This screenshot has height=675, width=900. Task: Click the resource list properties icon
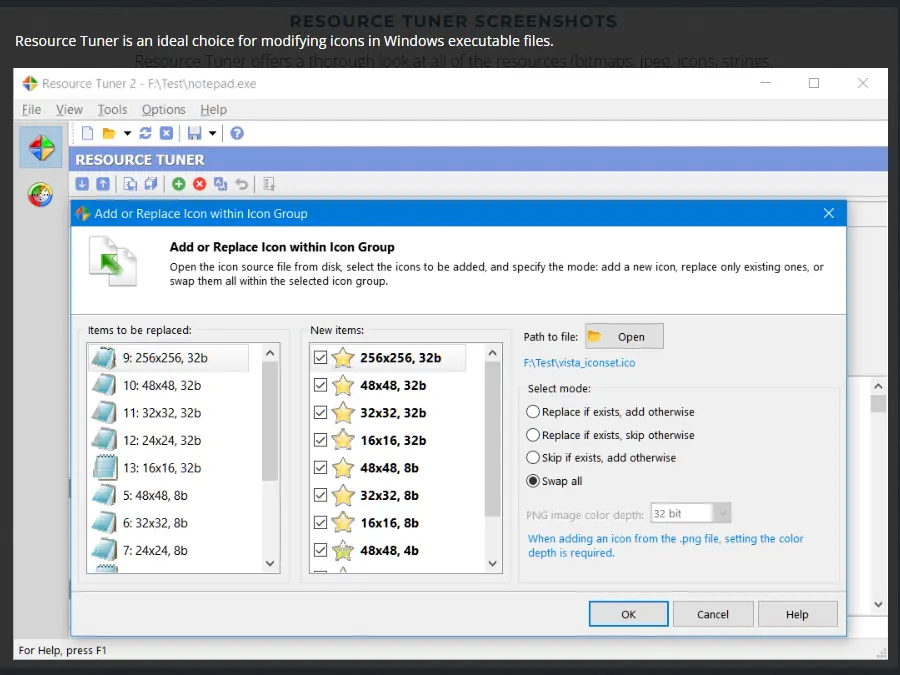[x=269, y=184]
